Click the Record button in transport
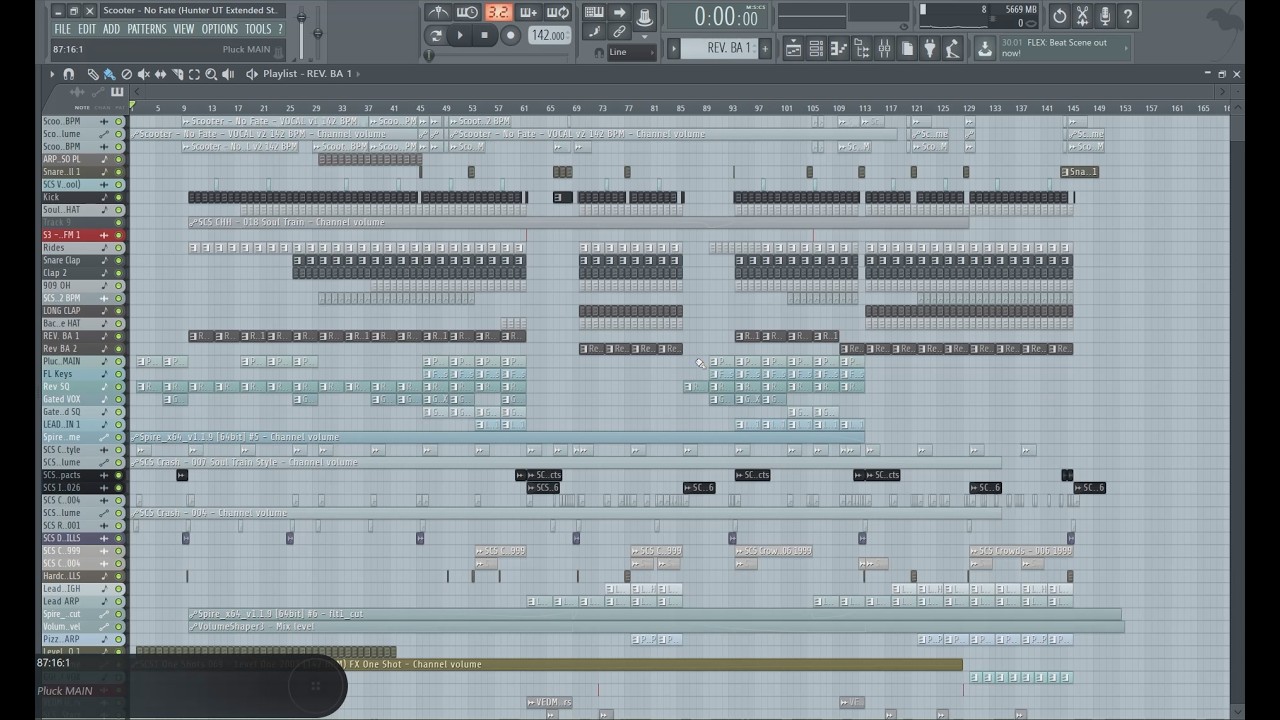Image resolution: width=1280 pixels, height=720 pixels. click(510, 35)
